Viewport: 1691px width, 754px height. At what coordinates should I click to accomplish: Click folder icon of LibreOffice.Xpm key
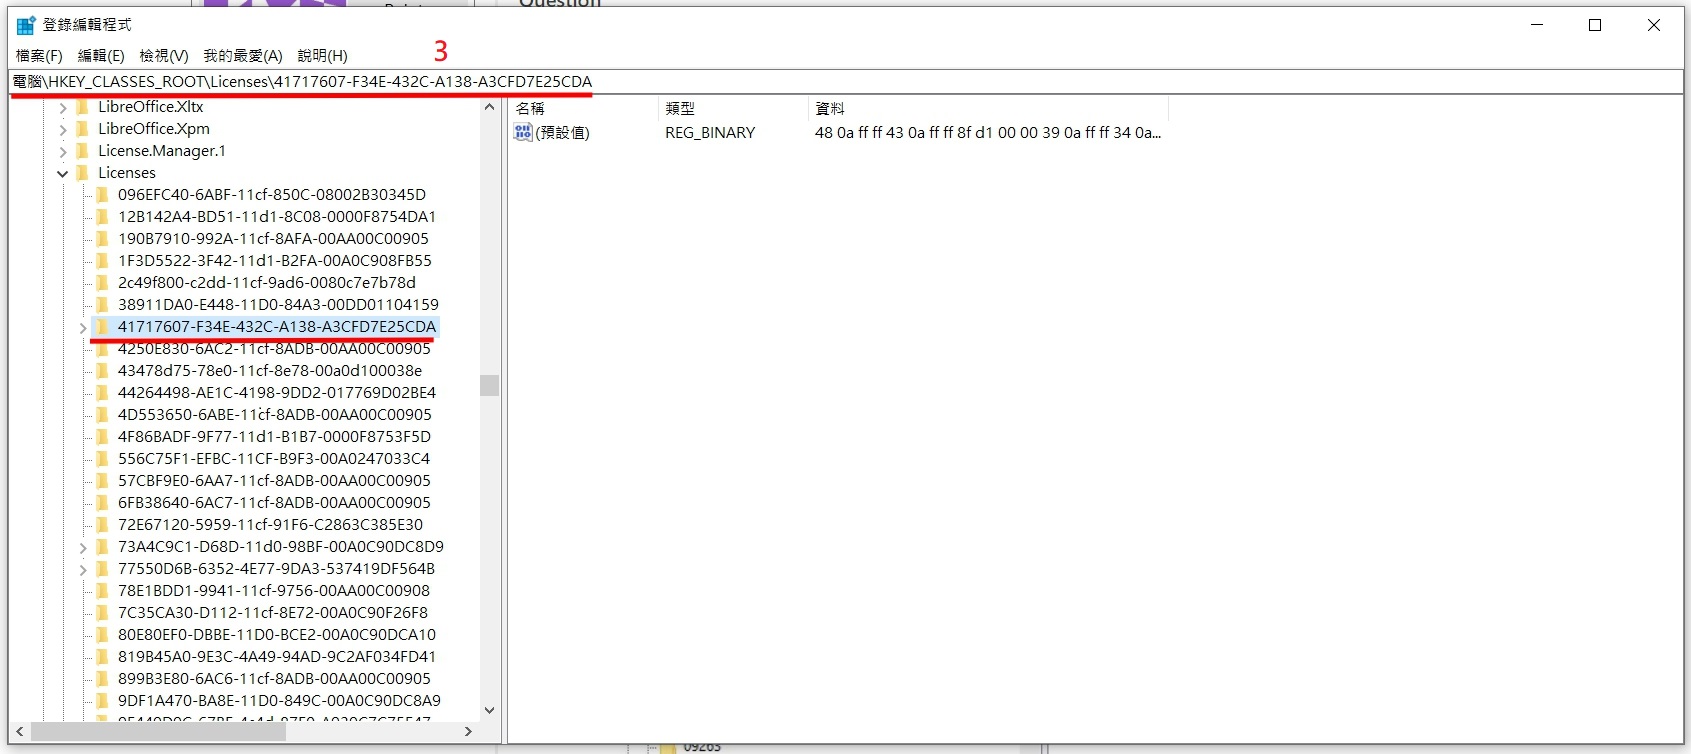coord(83,129)
